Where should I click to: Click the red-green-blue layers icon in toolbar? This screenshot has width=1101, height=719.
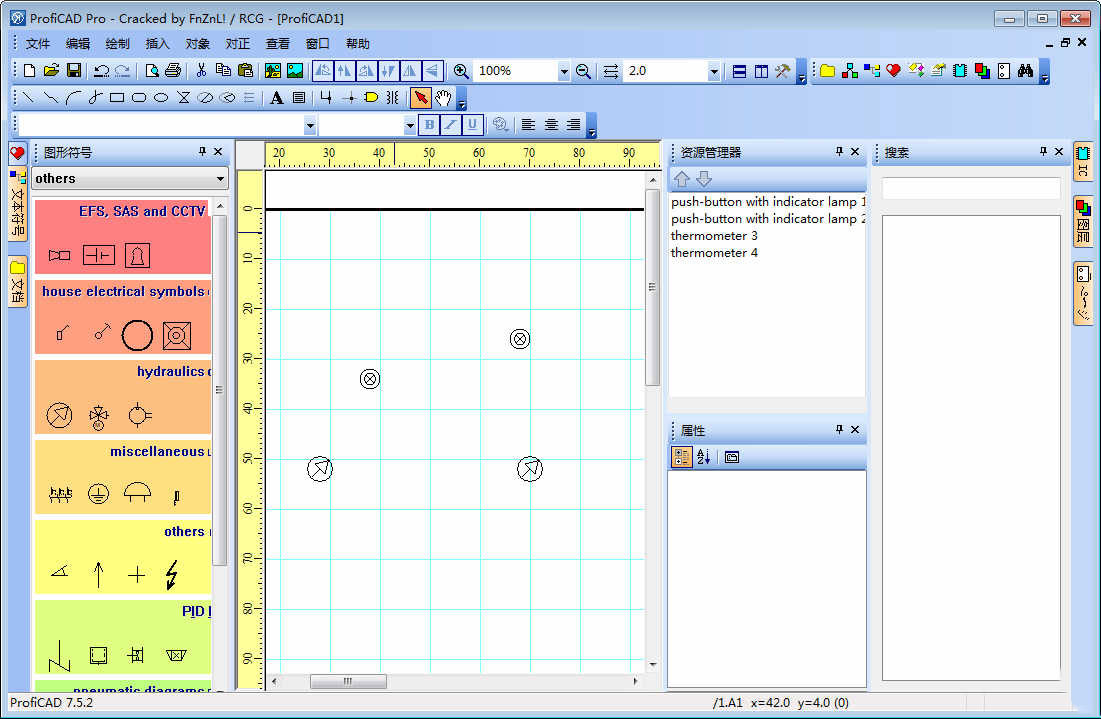pyautogui.click(x=982, y=71)
